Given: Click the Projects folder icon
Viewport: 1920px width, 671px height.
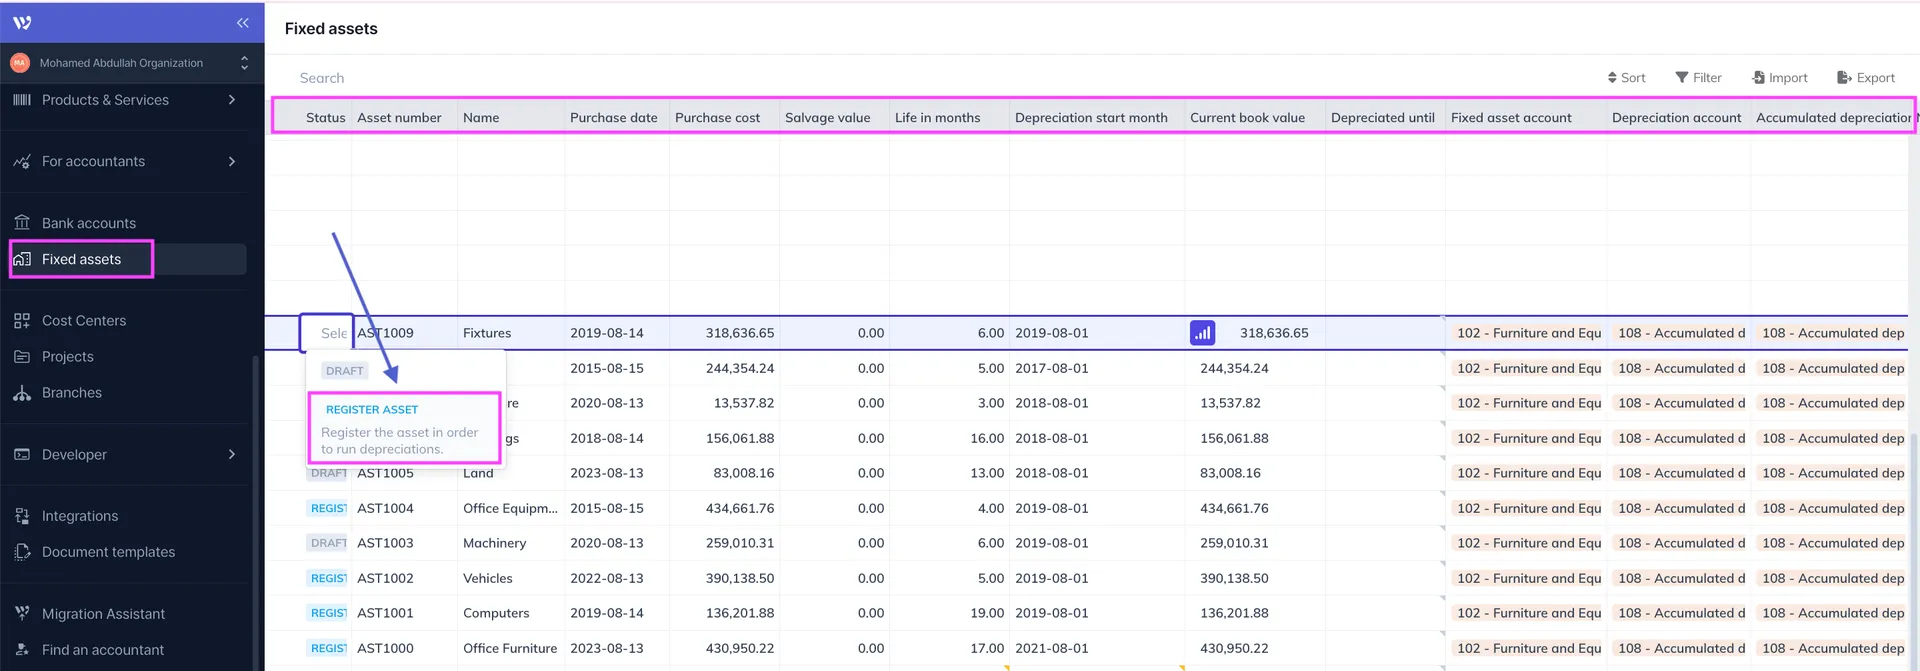Looking at the screenshot, I should click(x=22, y=357).
